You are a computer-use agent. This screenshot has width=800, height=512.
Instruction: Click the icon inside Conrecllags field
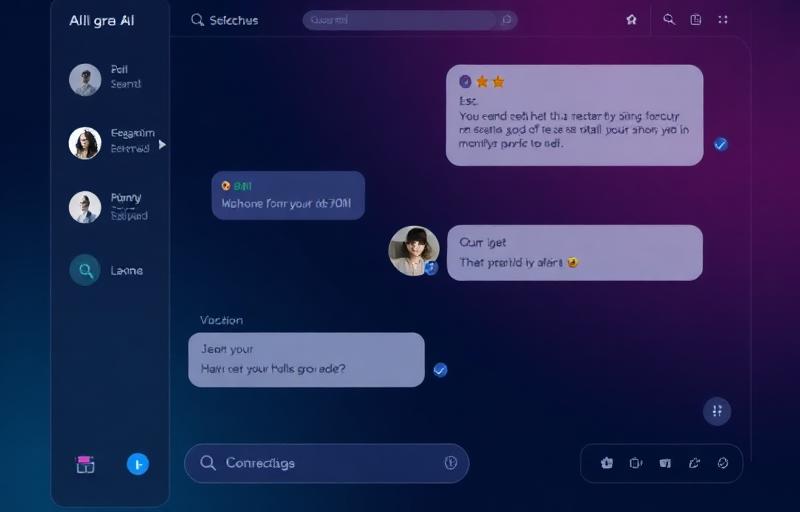click(451, 463)
